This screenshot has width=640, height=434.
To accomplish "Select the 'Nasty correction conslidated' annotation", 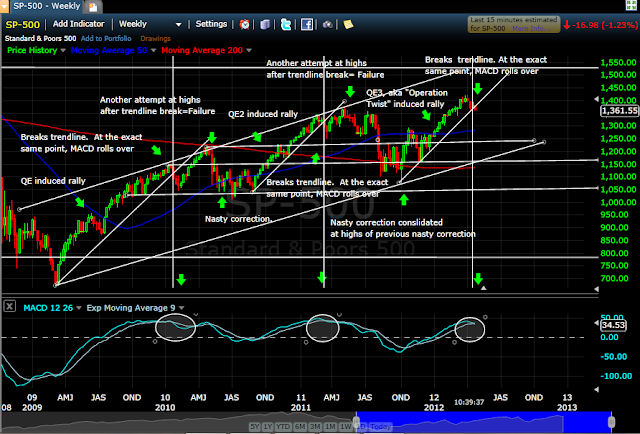I will coord(386,223).
